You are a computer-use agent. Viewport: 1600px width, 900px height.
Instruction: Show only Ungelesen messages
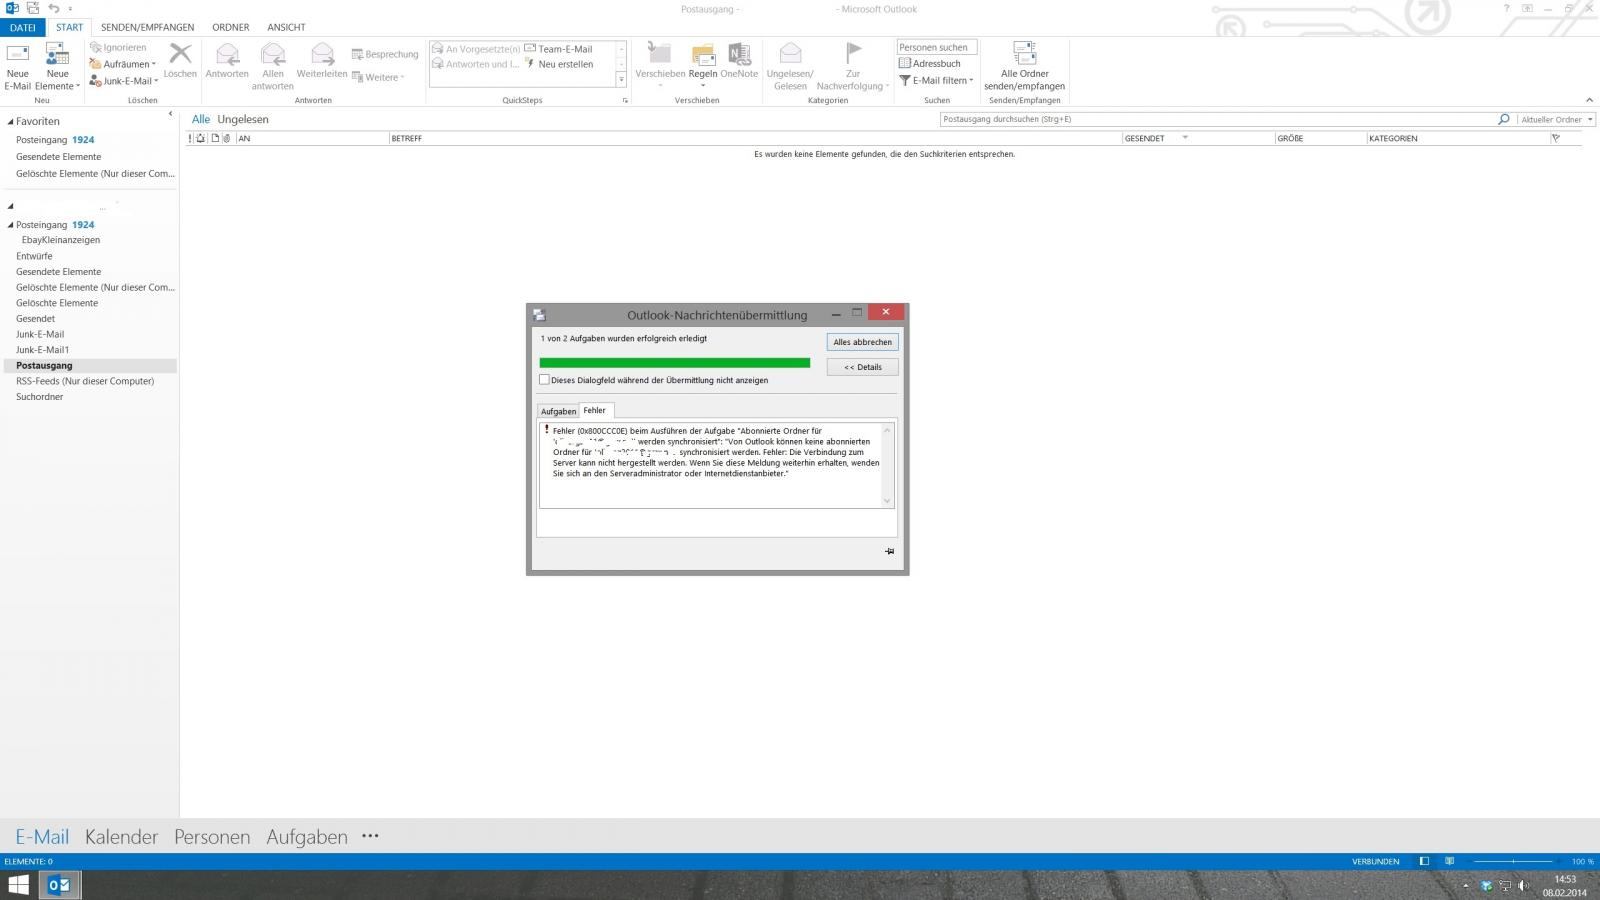pos(243,119)
